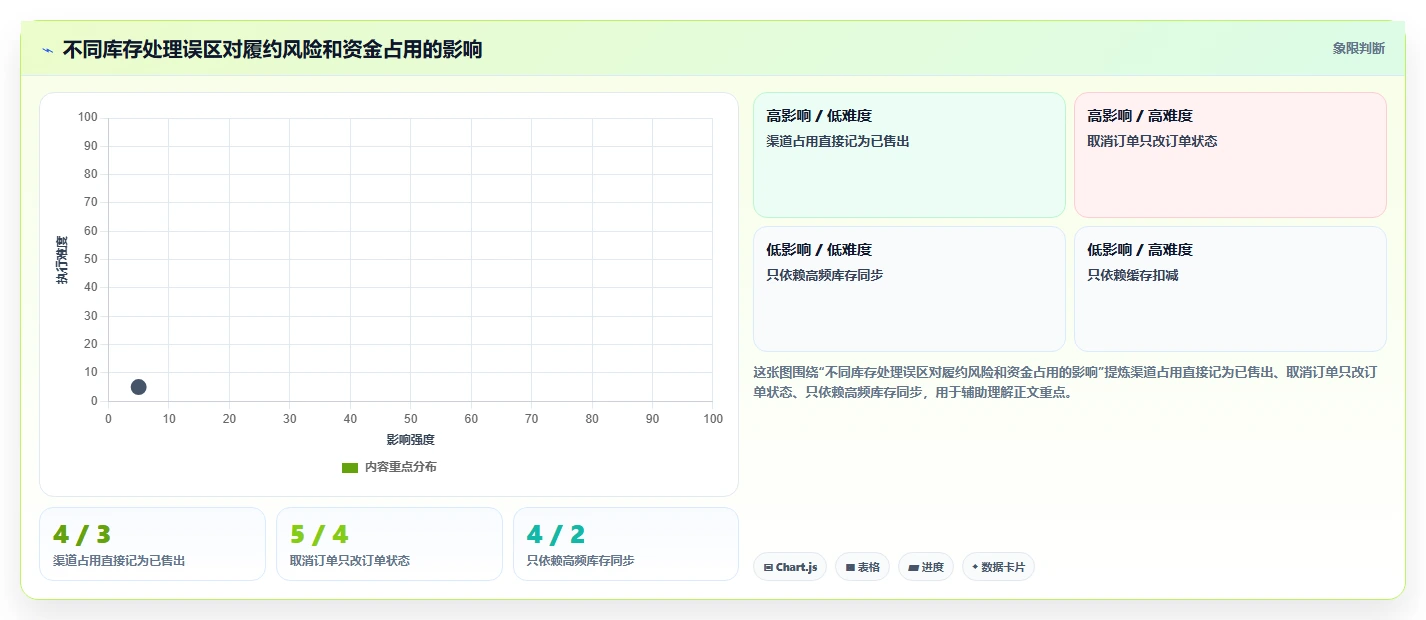
Task: Click the x-axis value 50
Action: click(x=411, y=419)
